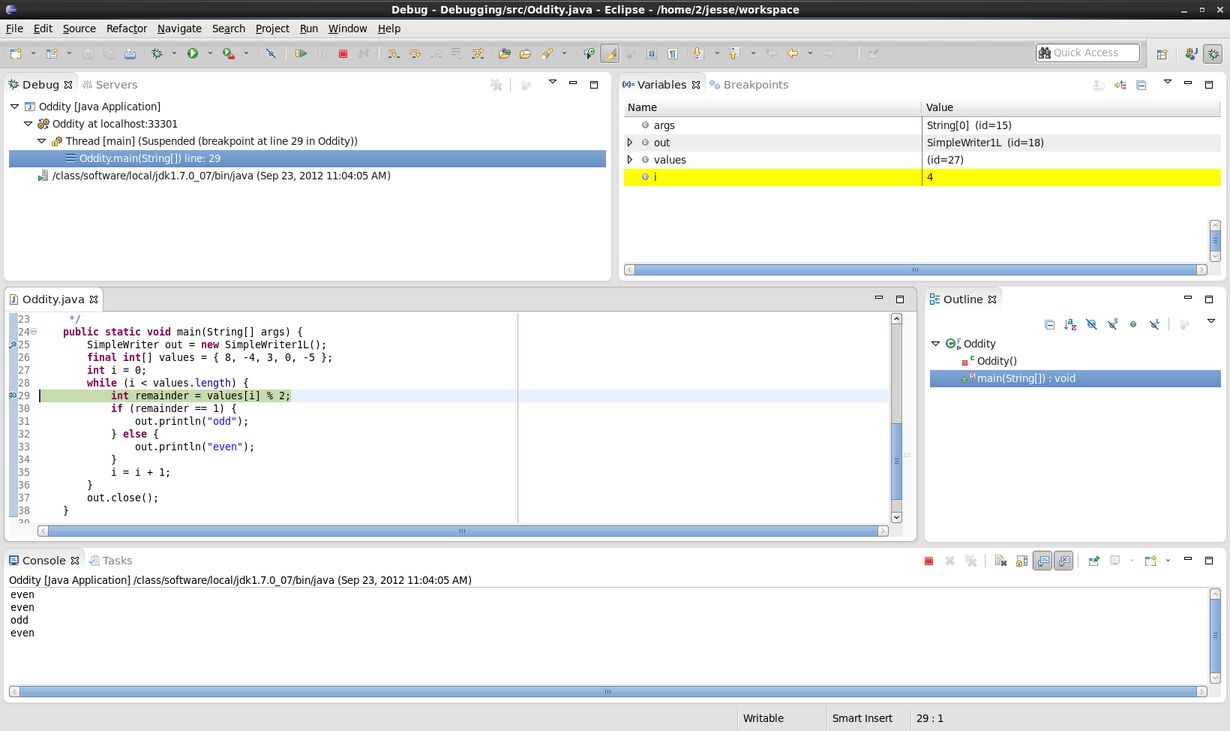Toggle Hide Static Fields in the Outline view
Viewport: 1230px width, 731px height.
click(1112, 323)
